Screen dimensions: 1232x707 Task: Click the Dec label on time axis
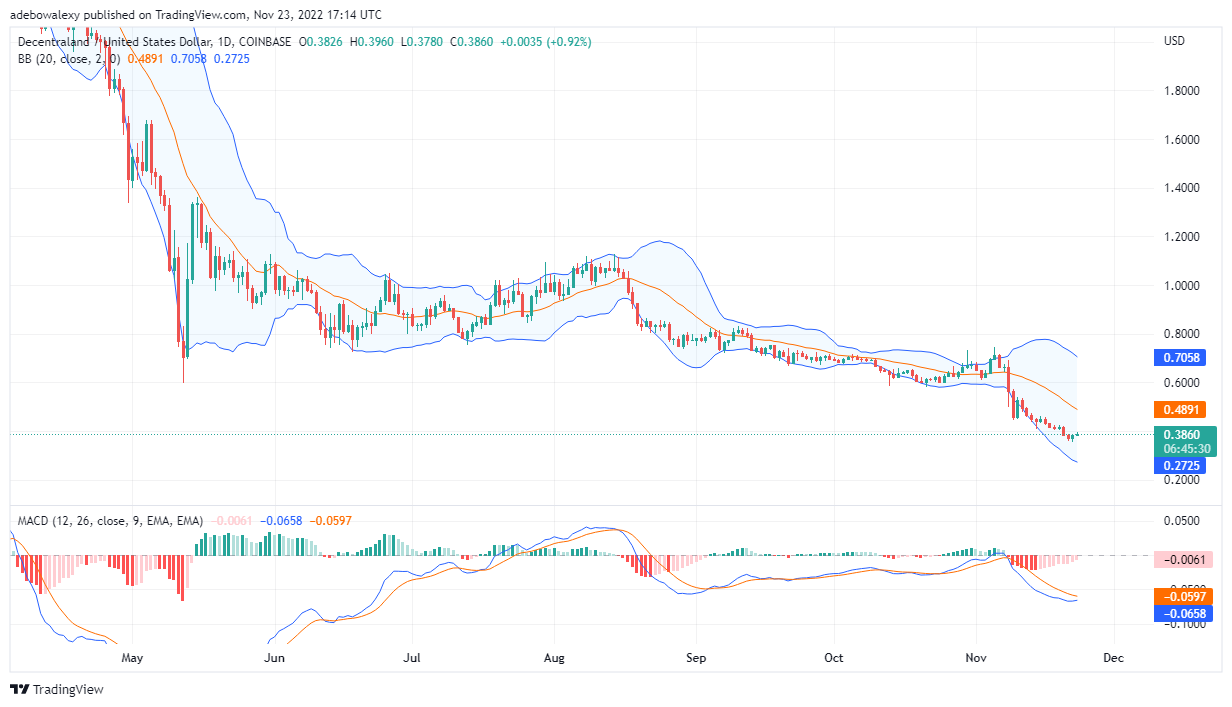[x=1114, y=658]
